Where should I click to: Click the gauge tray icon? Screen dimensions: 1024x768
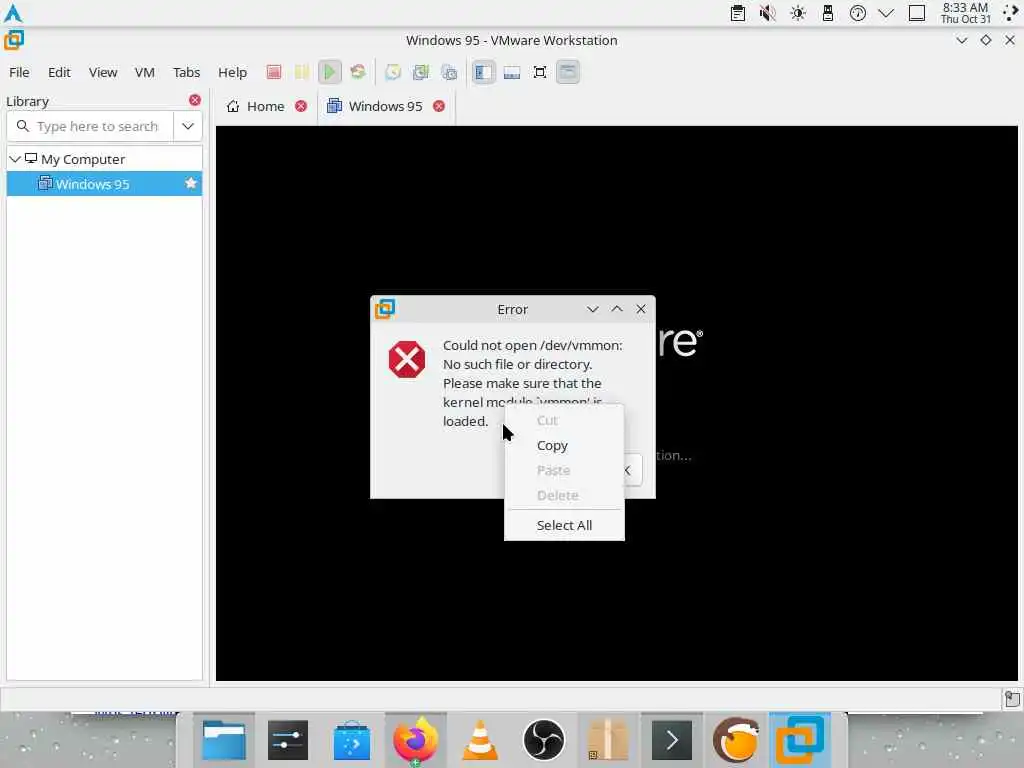[x=857, y=13]
